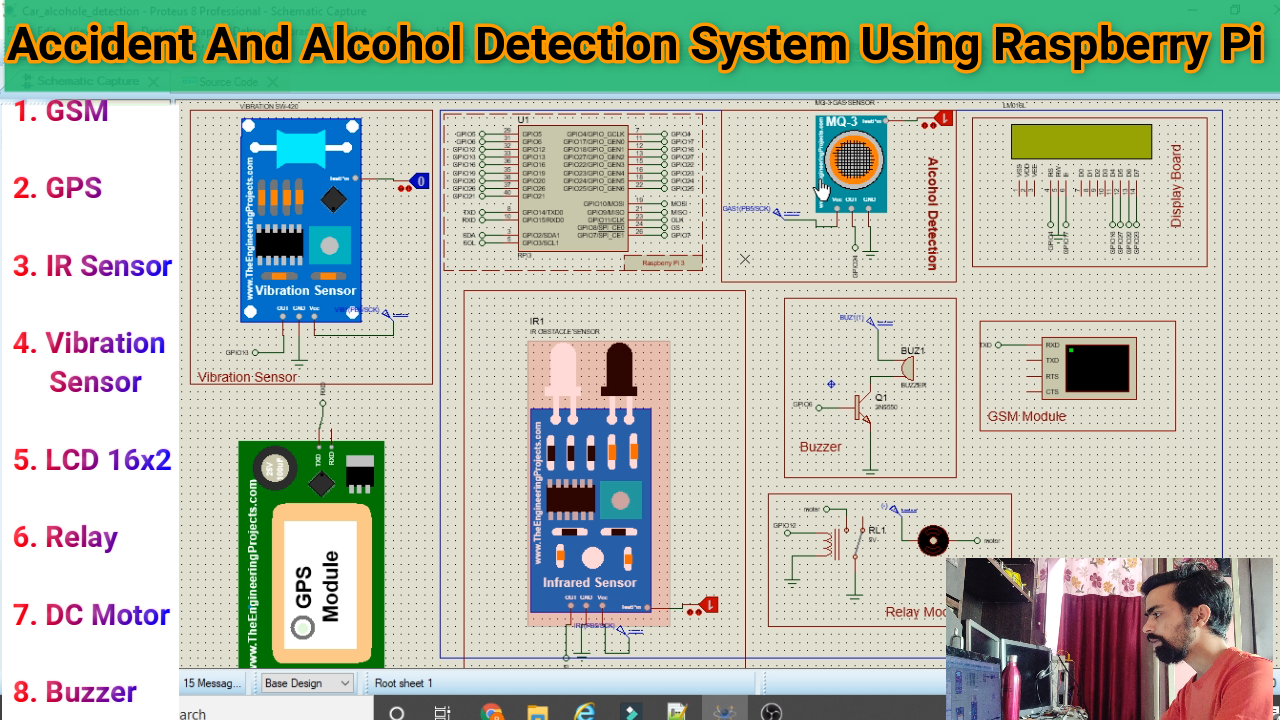Viewport: 1280px width, 720px height.
Task: Click the 'Vibration Sensor' frame label
Action: pos(247,377)
